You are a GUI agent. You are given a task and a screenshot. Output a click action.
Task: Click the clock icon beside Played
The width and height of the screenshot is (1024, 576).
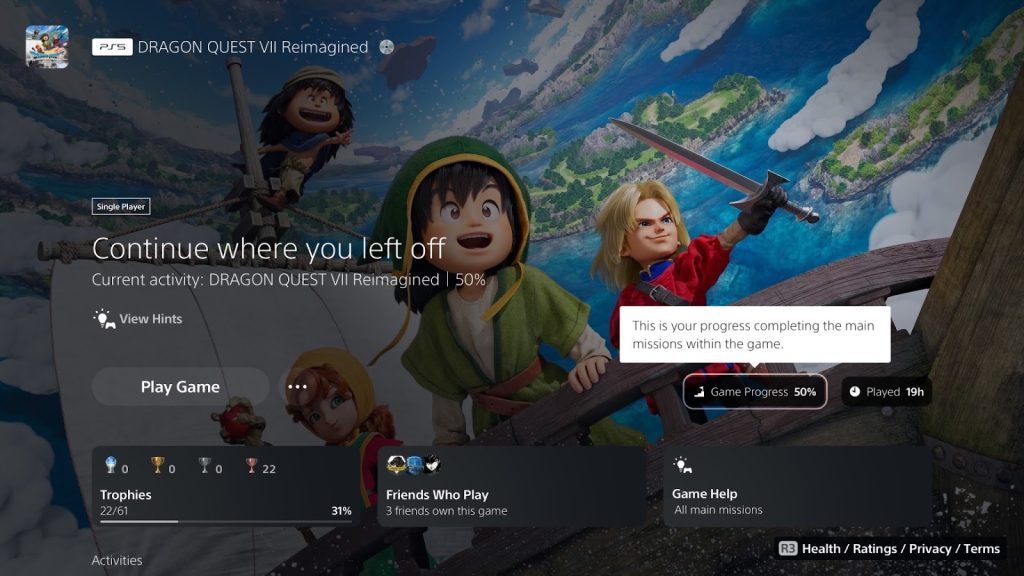[x=855, y=392]
